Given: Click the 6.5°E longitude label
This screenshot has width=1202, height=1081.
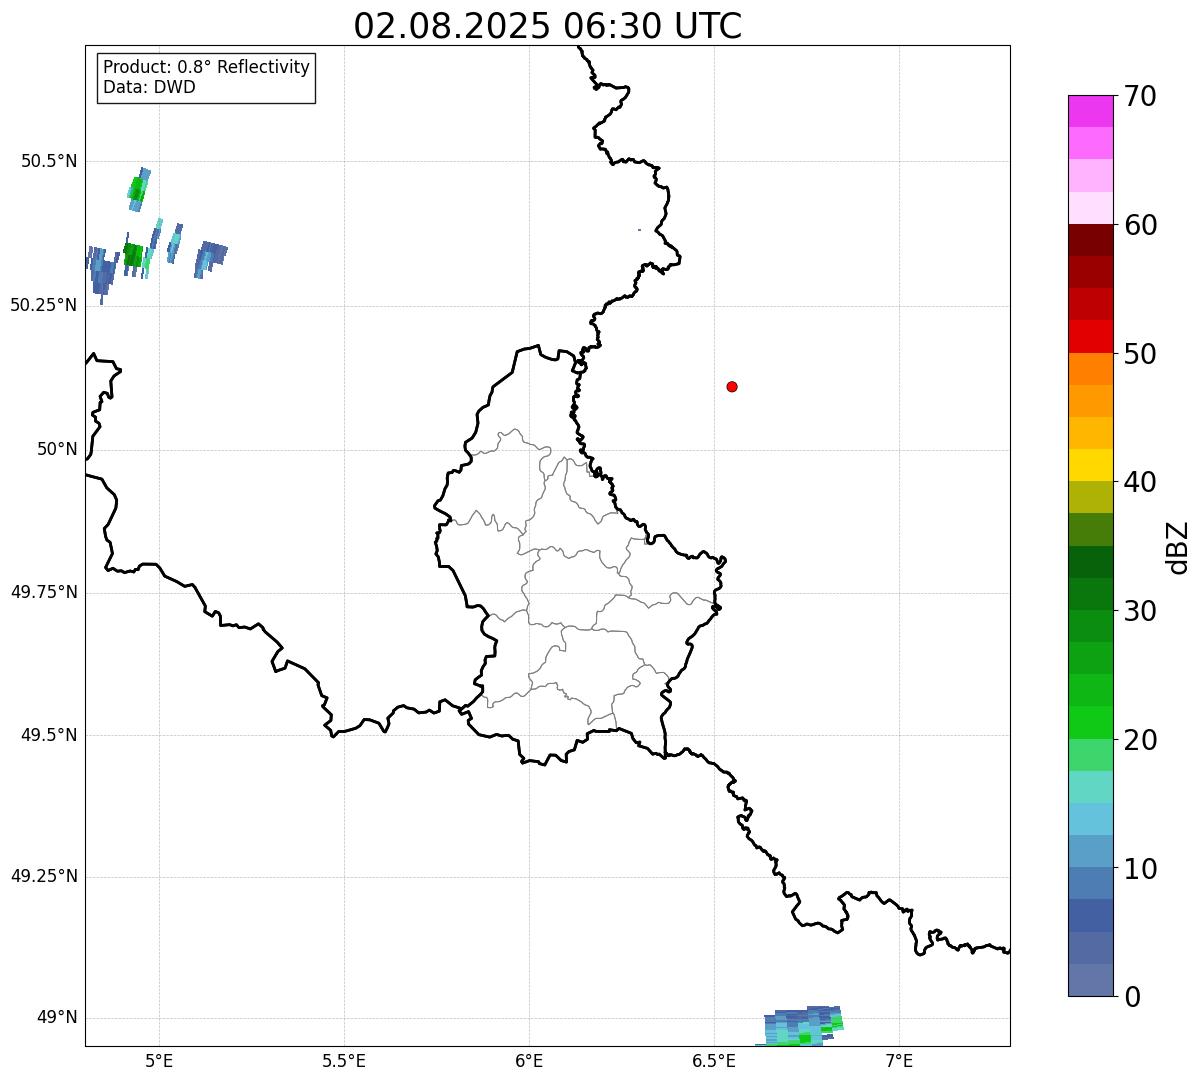Looking at the screenshot, I should (714, 1061).
